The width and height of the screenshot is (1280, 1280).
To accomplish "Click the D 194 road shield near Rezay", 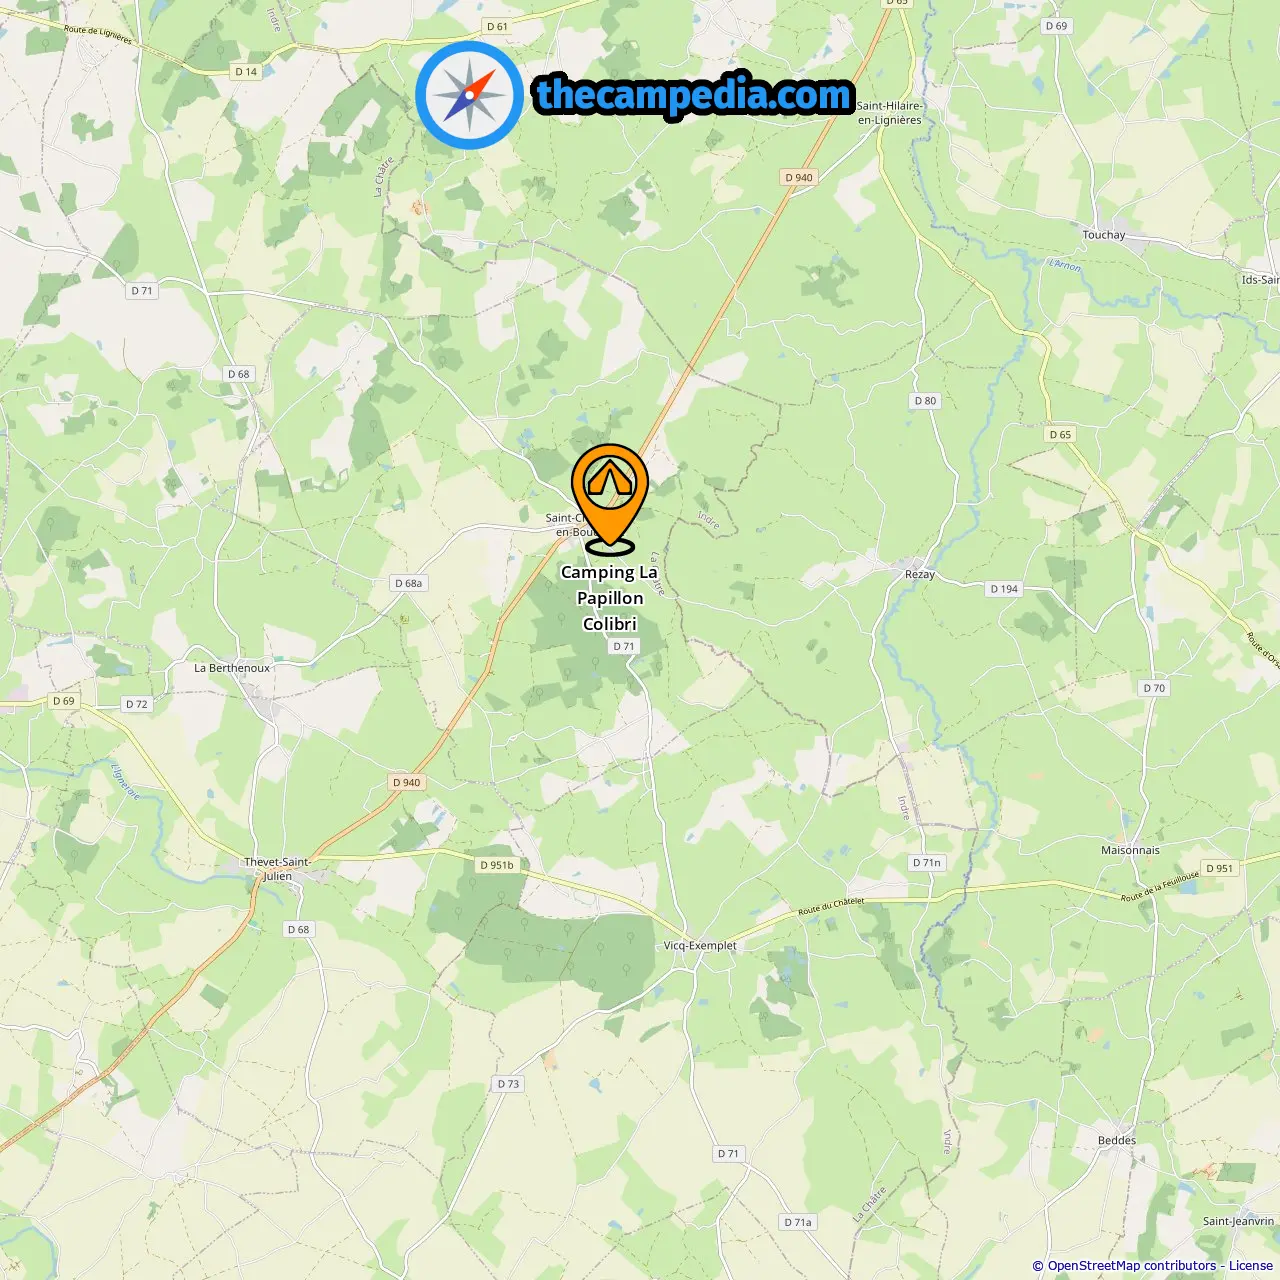I will click(1004, 589).
